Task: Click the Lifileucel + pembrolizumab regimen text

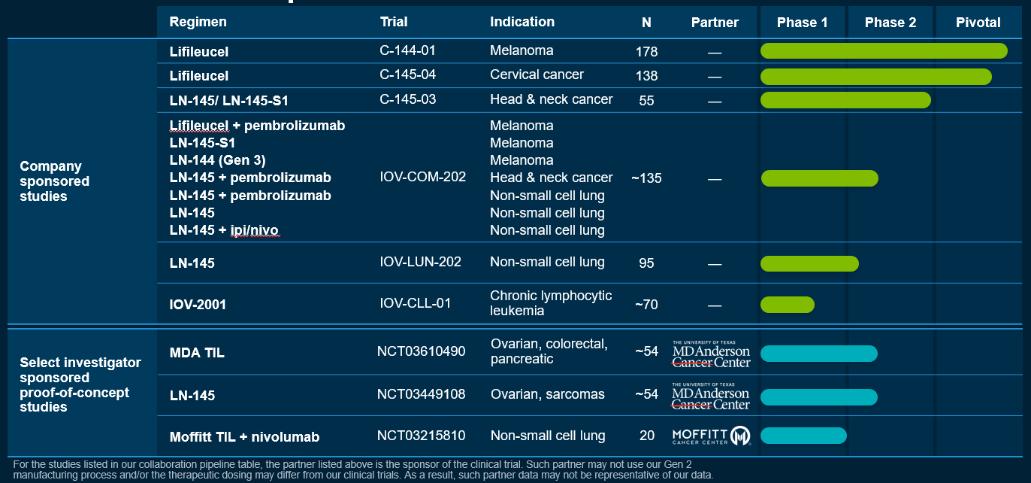Action: (x=257, y=126)
